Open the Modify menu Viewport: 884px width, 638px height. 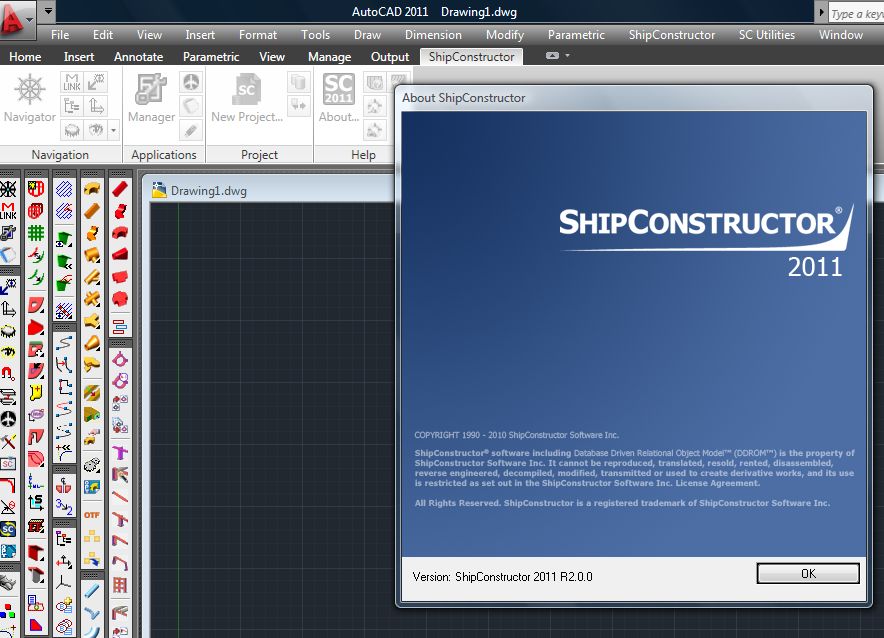coord(505,34)
